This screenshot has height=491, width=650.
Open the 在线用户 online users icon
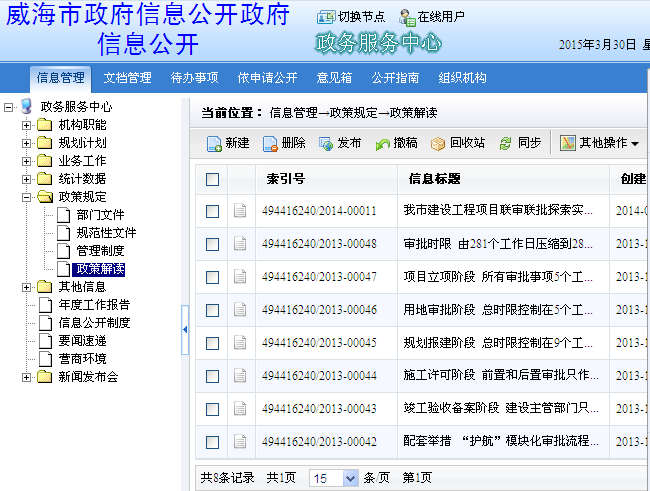406,17
